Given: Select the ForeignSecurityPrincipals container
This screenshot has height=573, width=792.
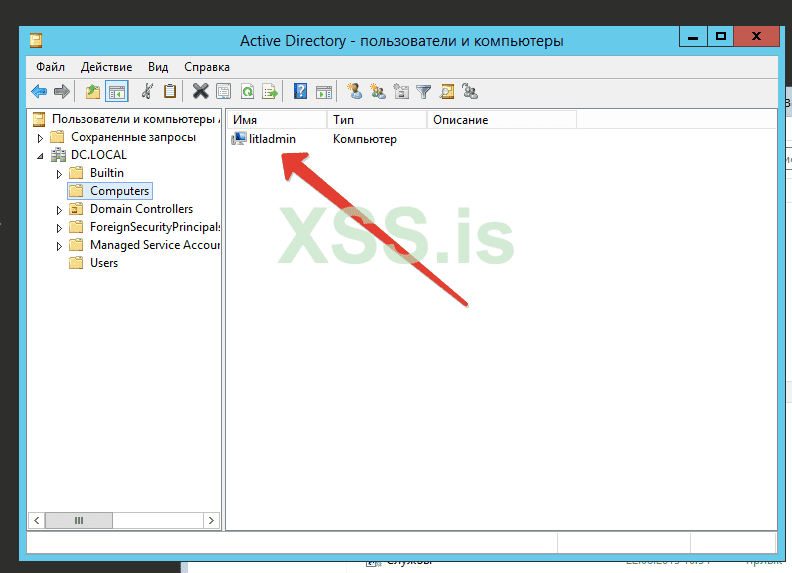Looking at the screenshot, I should (155, 227).
